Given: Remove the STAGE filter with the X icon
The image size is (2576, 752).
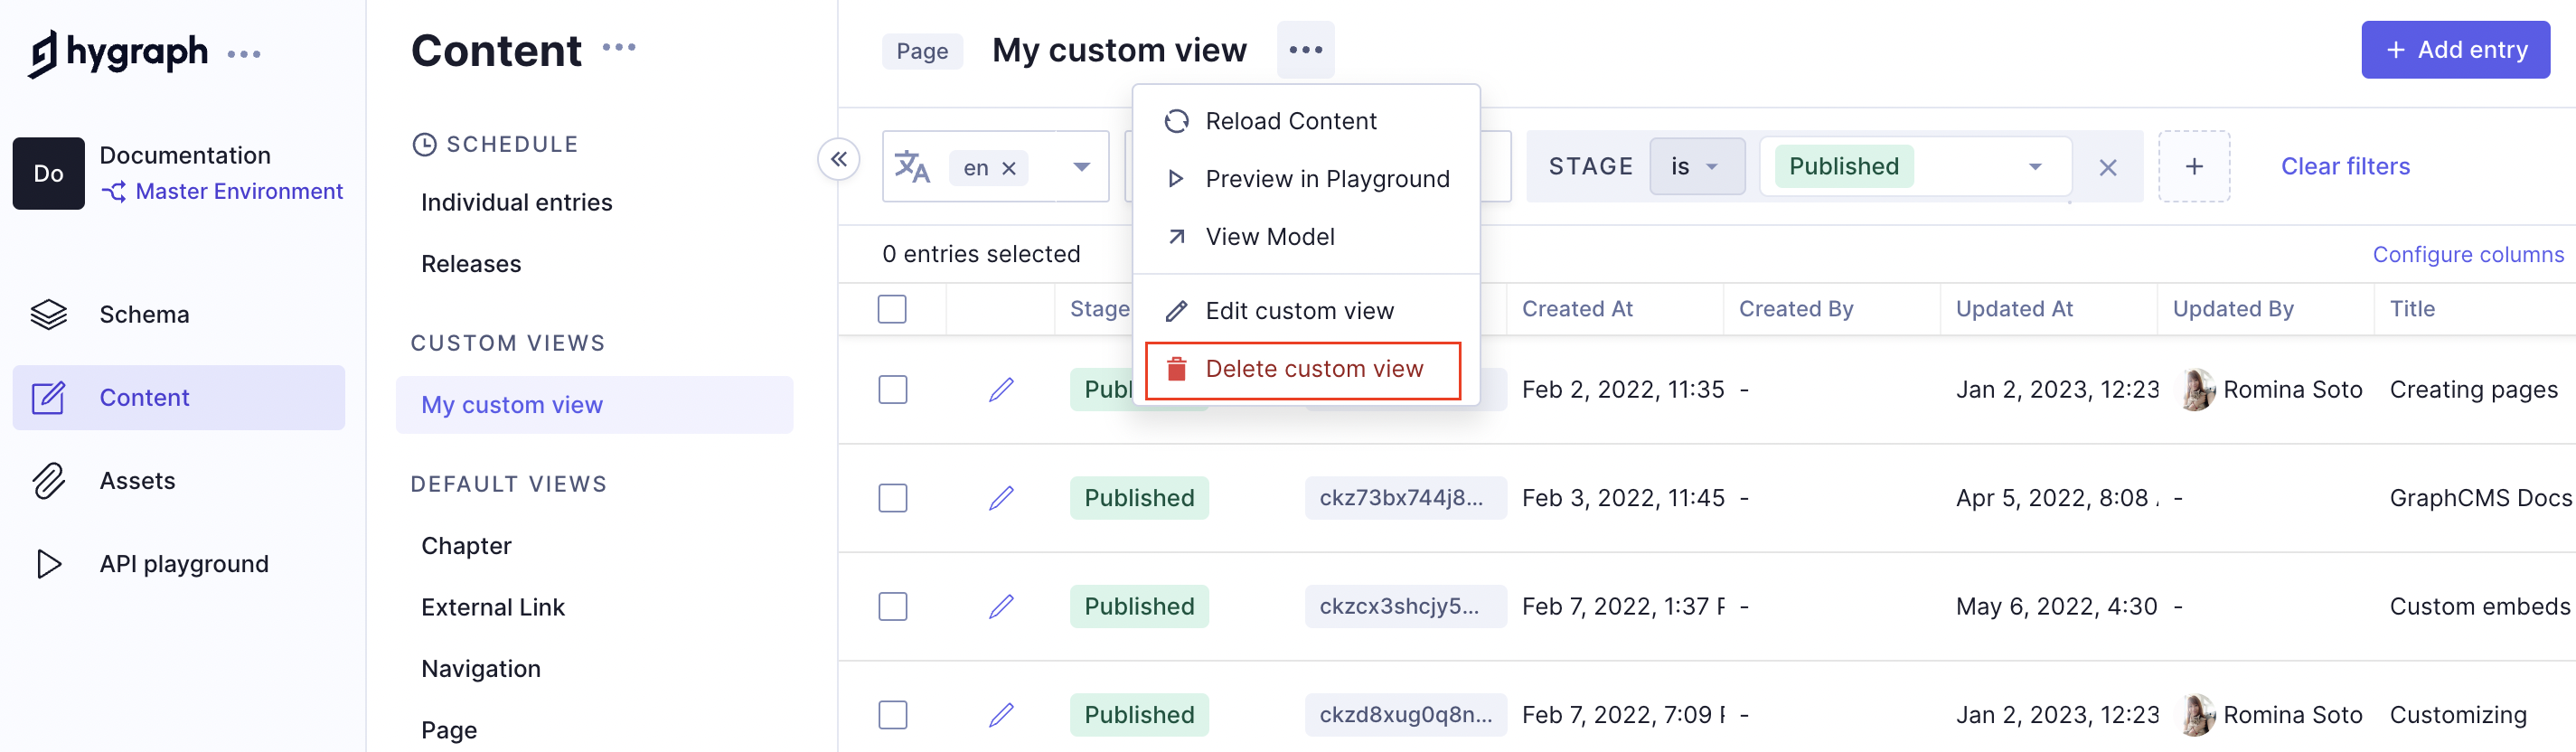Looking at the screenshot, I should 2107,167.
